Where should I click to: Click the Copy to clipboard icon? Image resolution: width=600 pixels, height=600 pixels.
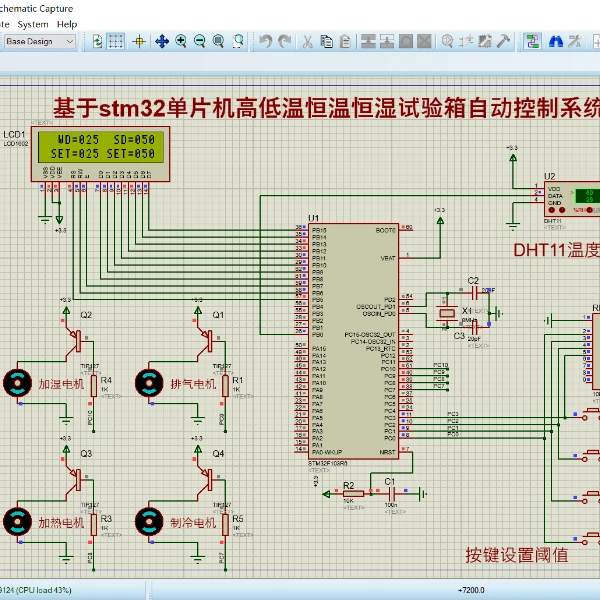coord(326,41)
